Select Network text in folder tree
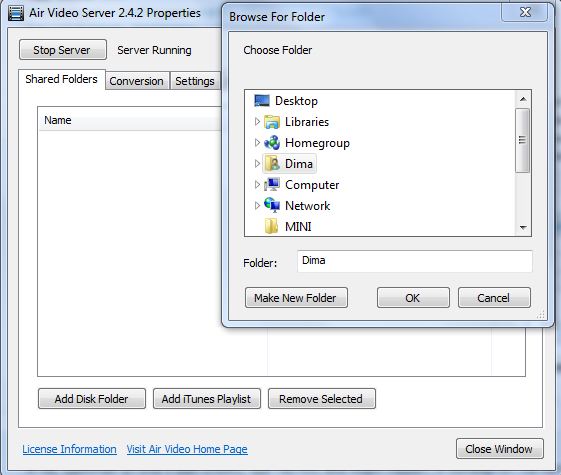 coord(307,206)
